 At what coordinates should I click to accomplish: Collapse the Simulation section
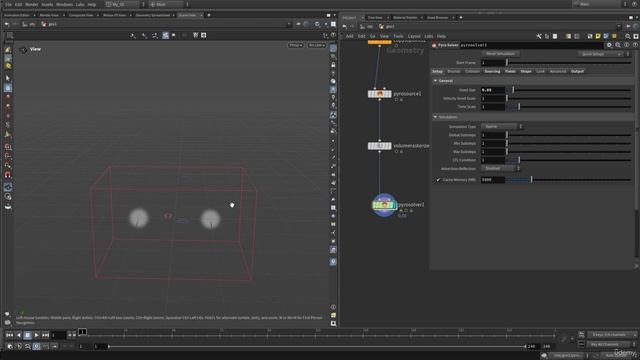point(436,117)
